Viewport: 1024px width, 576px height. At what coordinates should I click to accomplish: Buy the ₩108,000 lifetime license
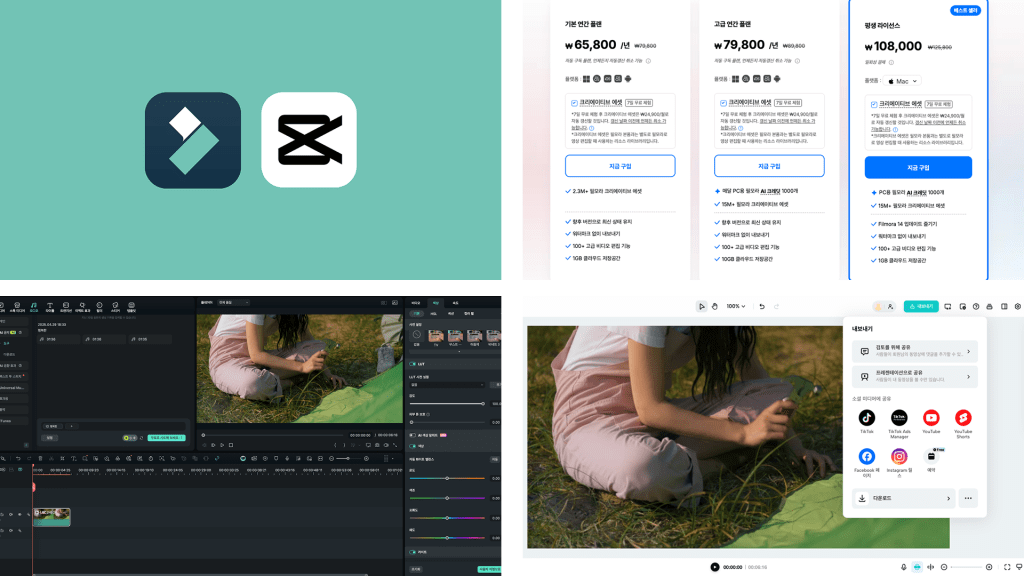(918, 167)
